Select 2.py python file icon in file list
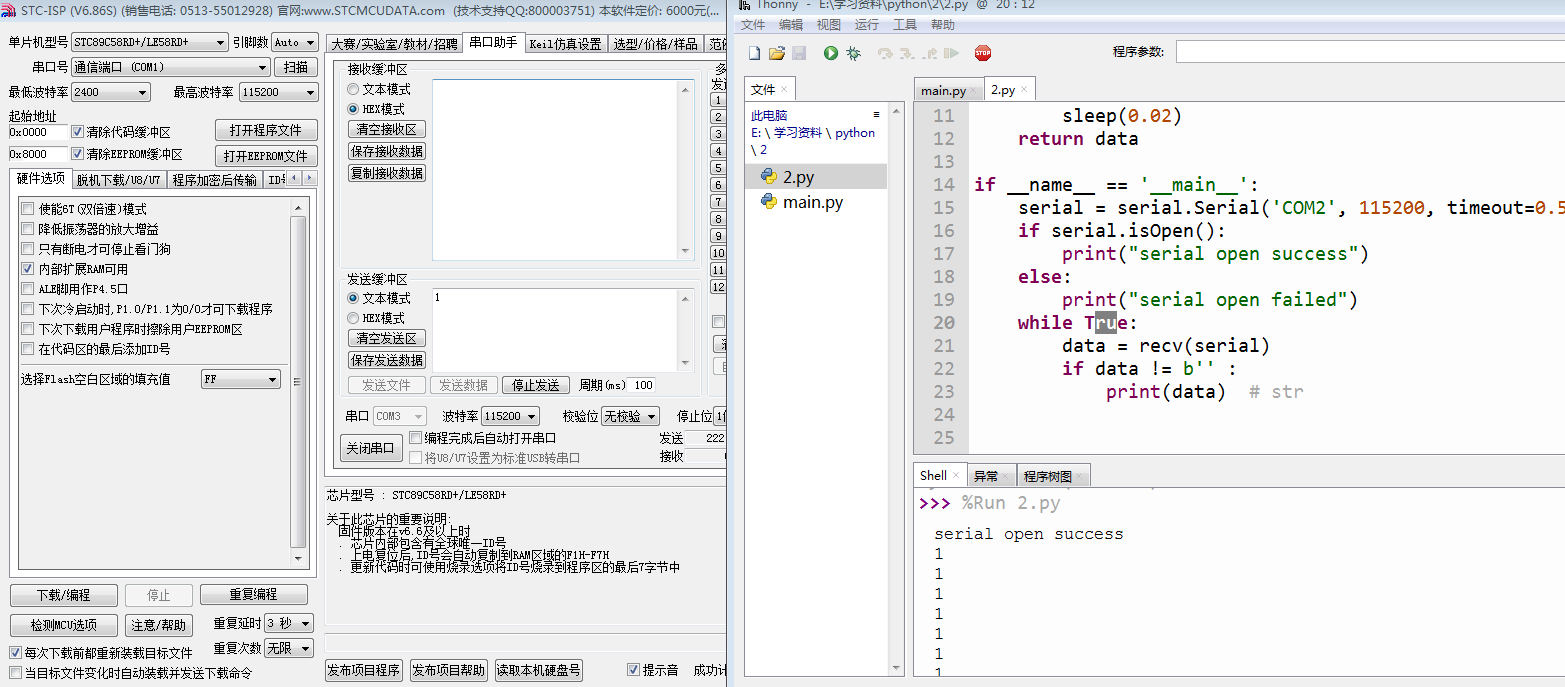Screen dimensions: 1565x687 (769, 177)
